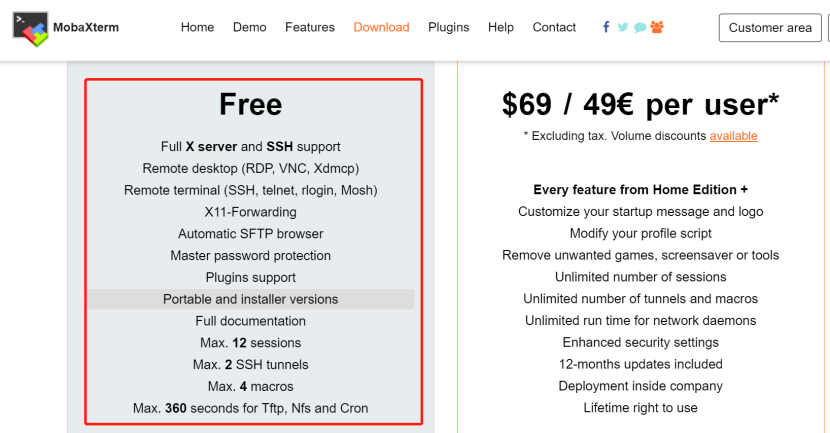The height and width of the screenshot is (433, 830).
Task: Click the MobaXterm brand name text
Action: point(86,28)
